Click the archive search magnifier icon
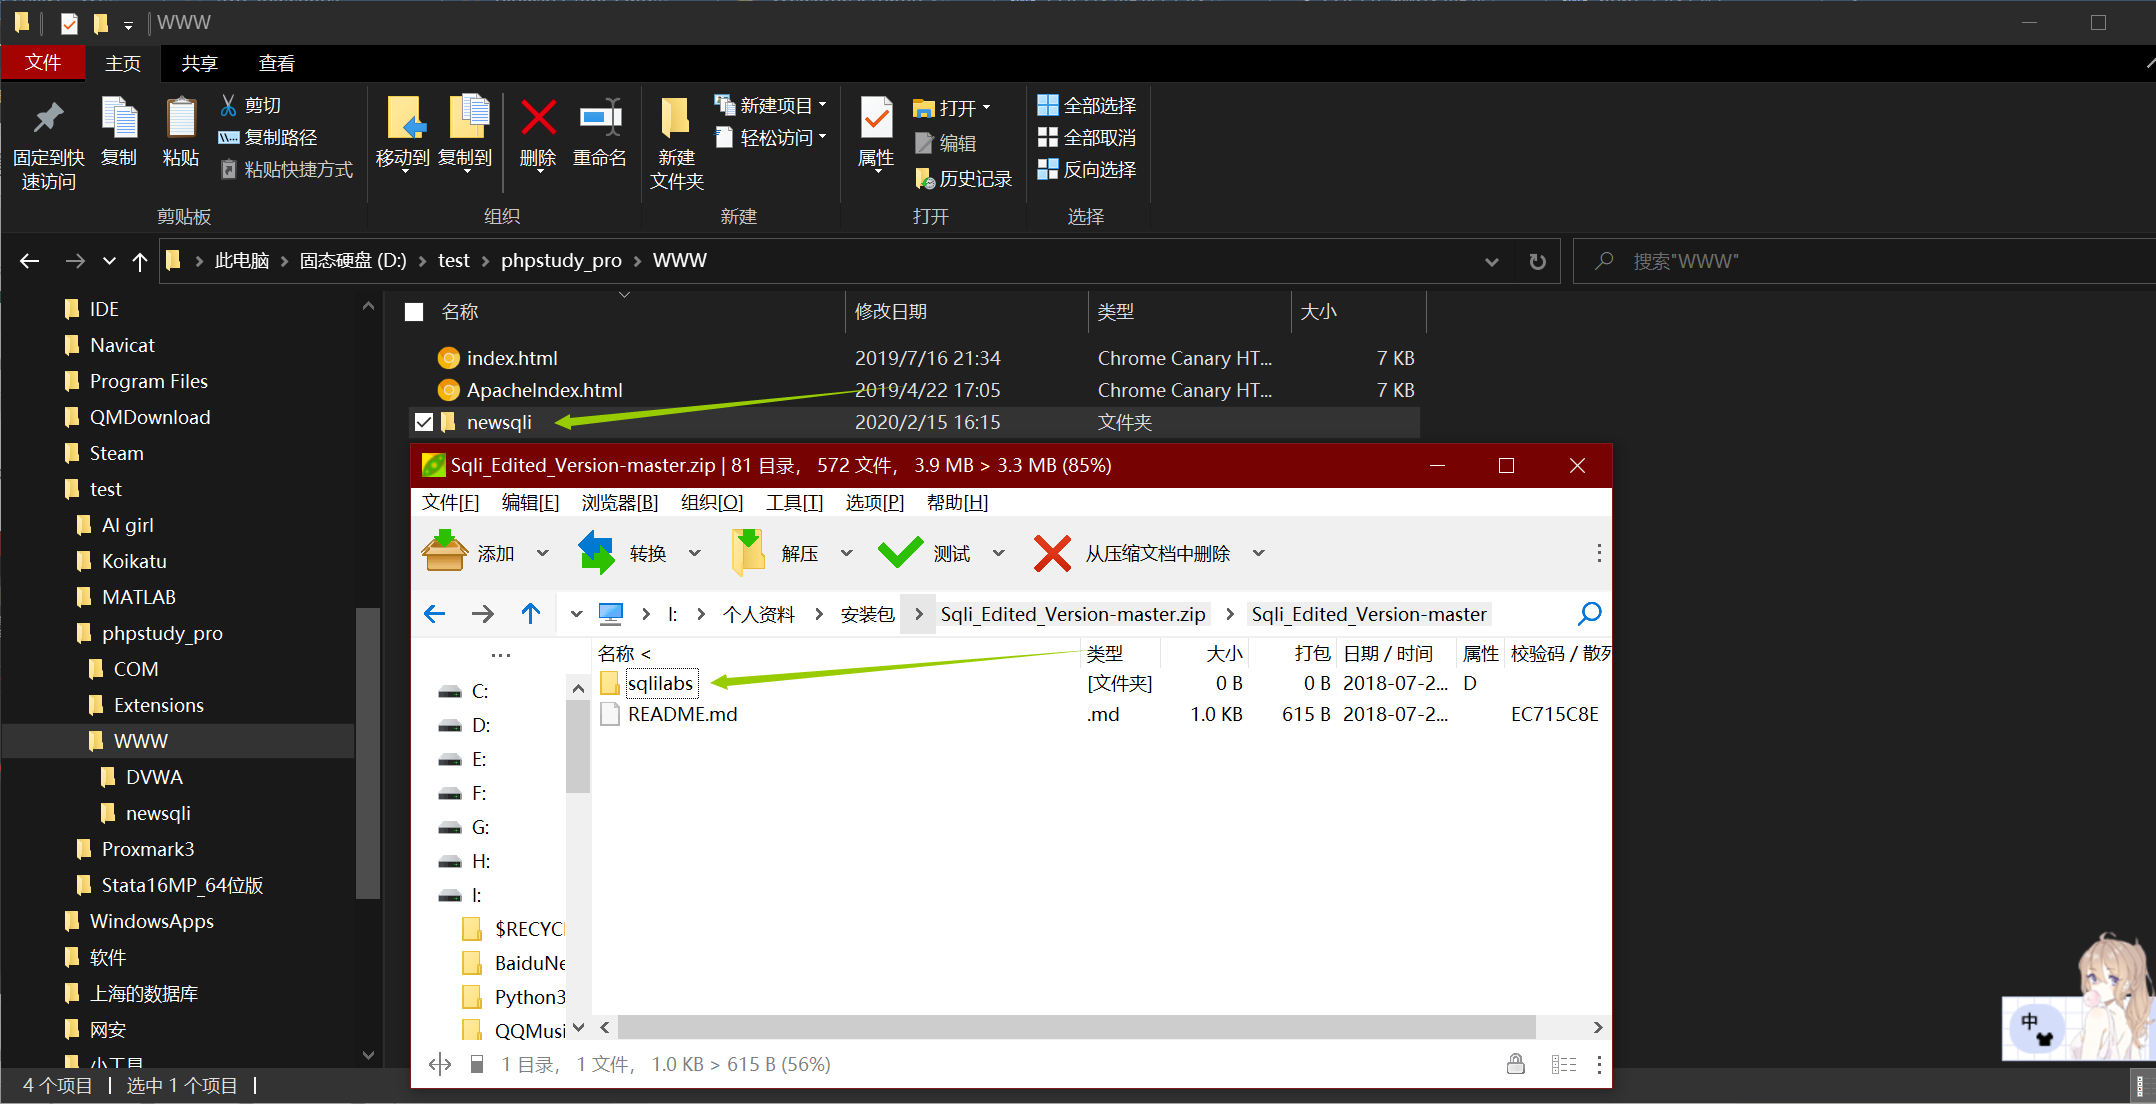Viewport: 2156px width, 1104px height. click(1589, 613)
